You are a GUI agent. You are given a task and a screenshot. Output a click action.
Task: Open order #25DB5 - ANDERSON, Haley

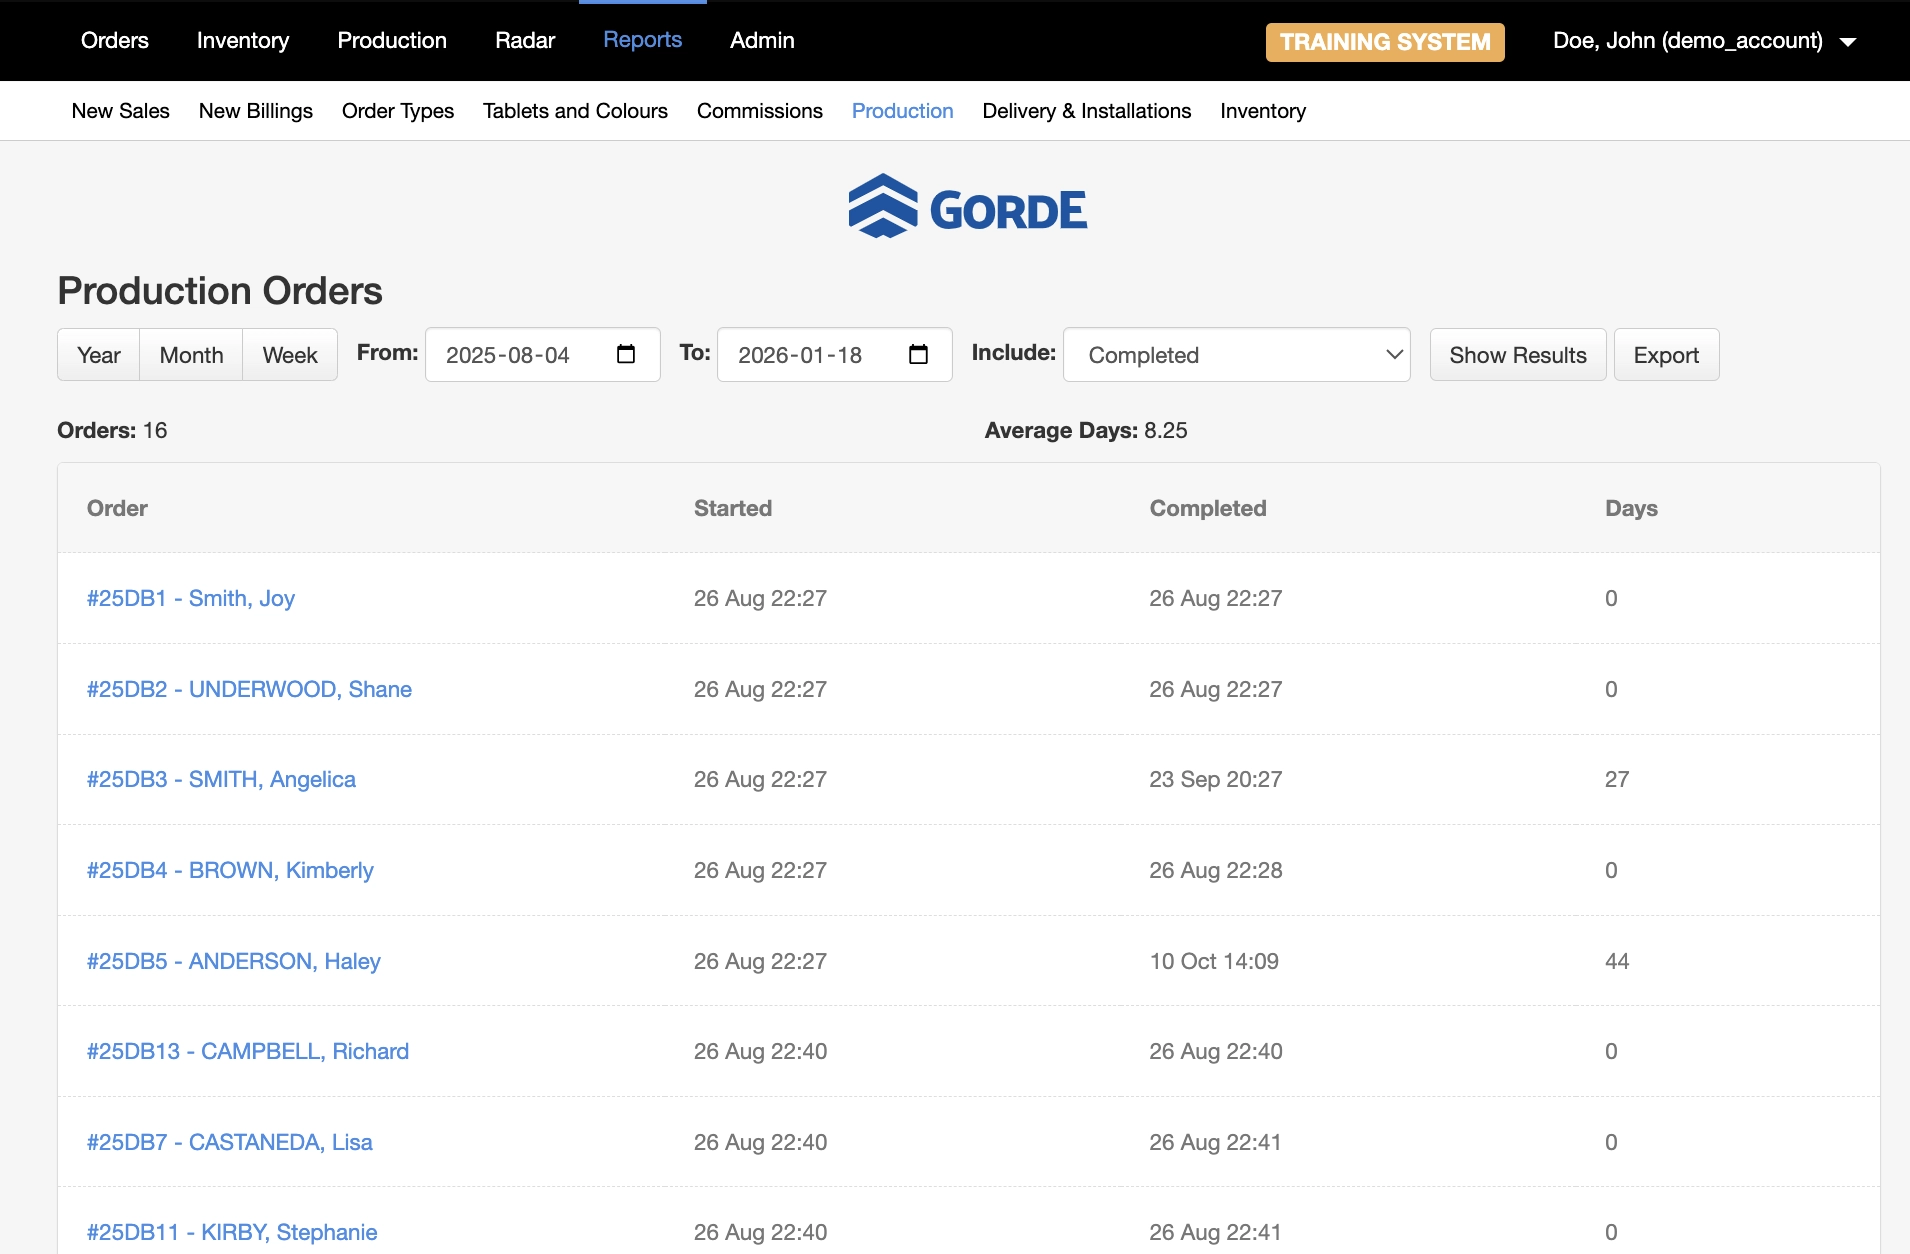click(234, 961)
